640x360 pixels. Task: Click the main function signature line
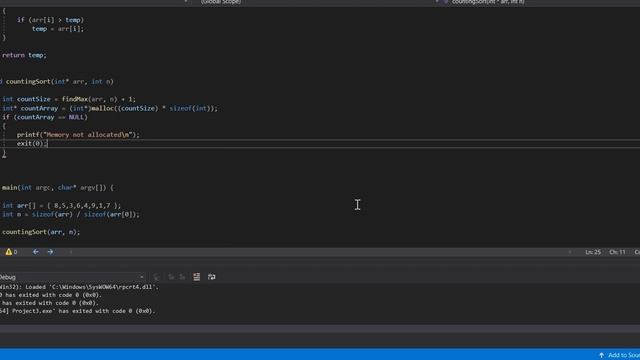coord(58,188)
